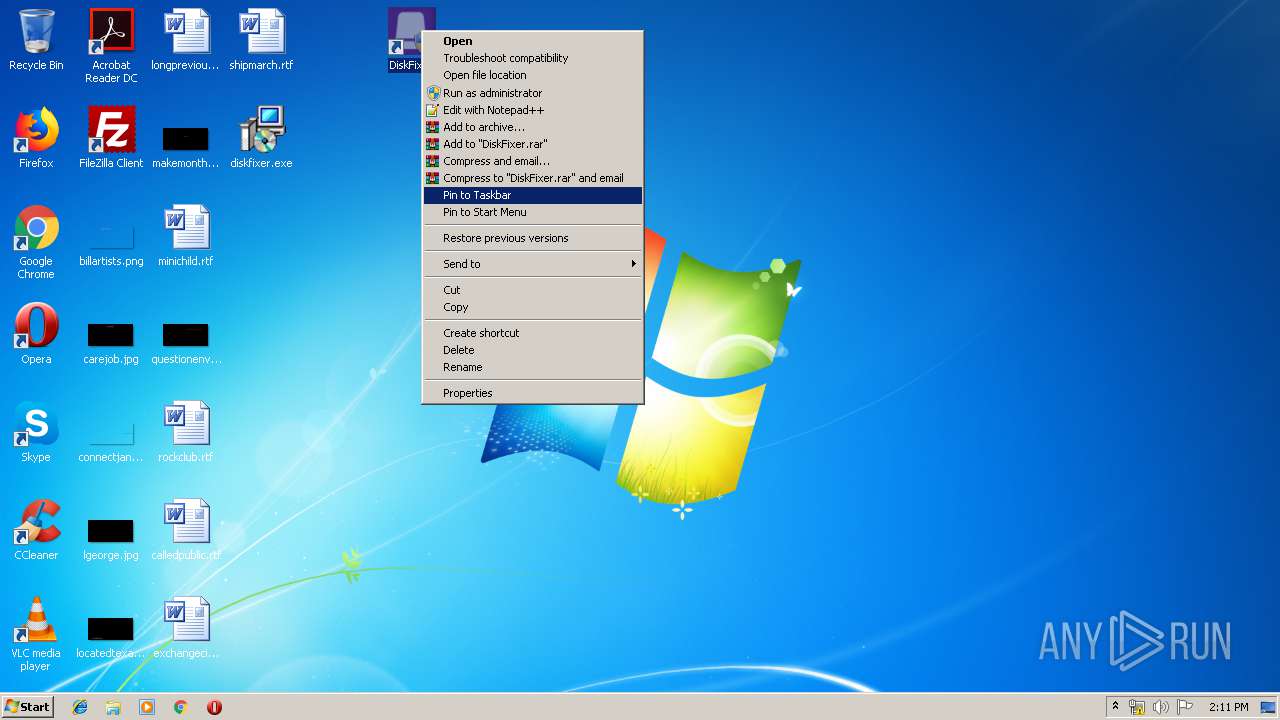Open the volume speaker tray icon
Image resolution: width=1280 pixels, height=720 pixels.
[1161, 707]
